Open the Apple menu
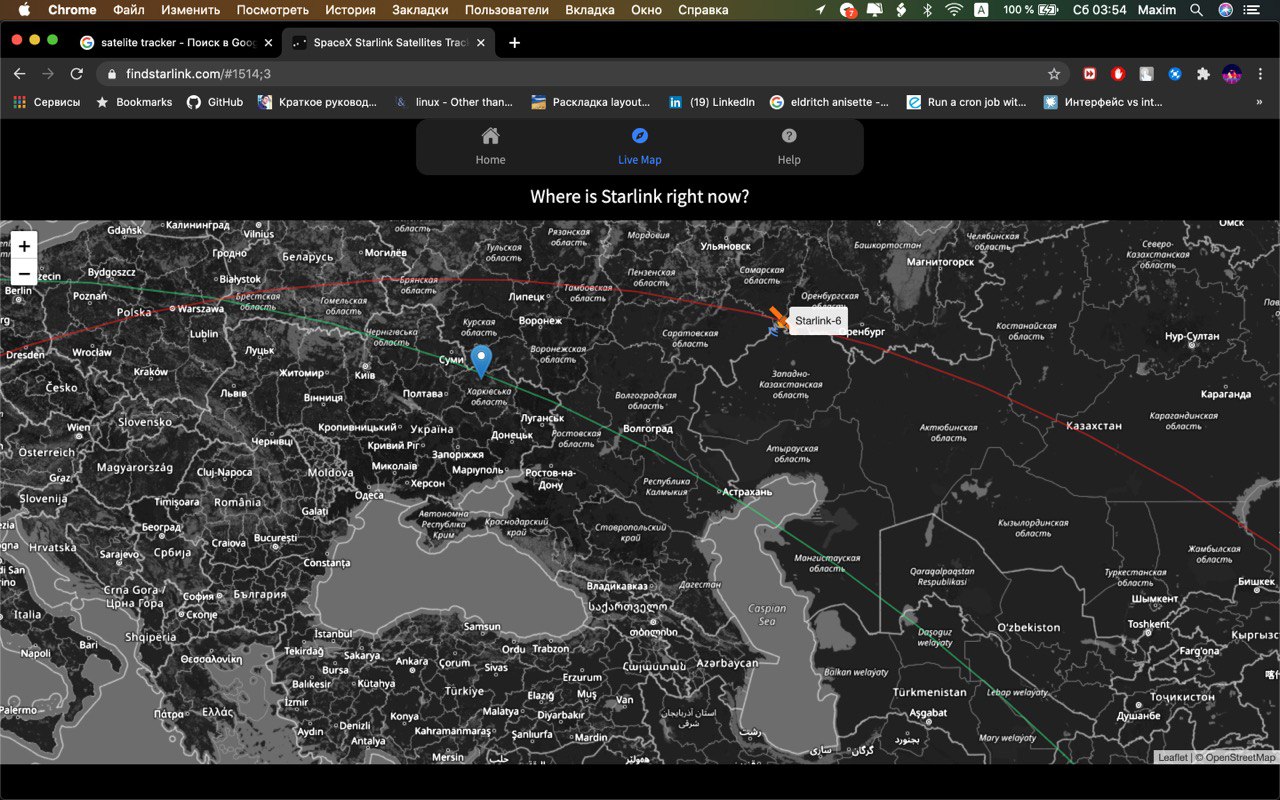 [24, 10]
